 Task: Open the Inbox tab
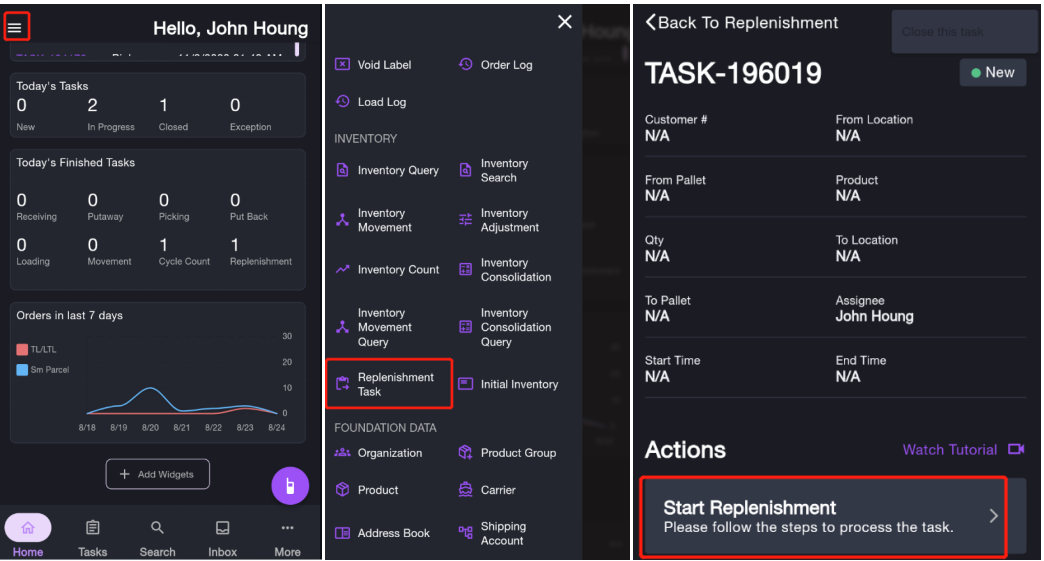[222, 537]
